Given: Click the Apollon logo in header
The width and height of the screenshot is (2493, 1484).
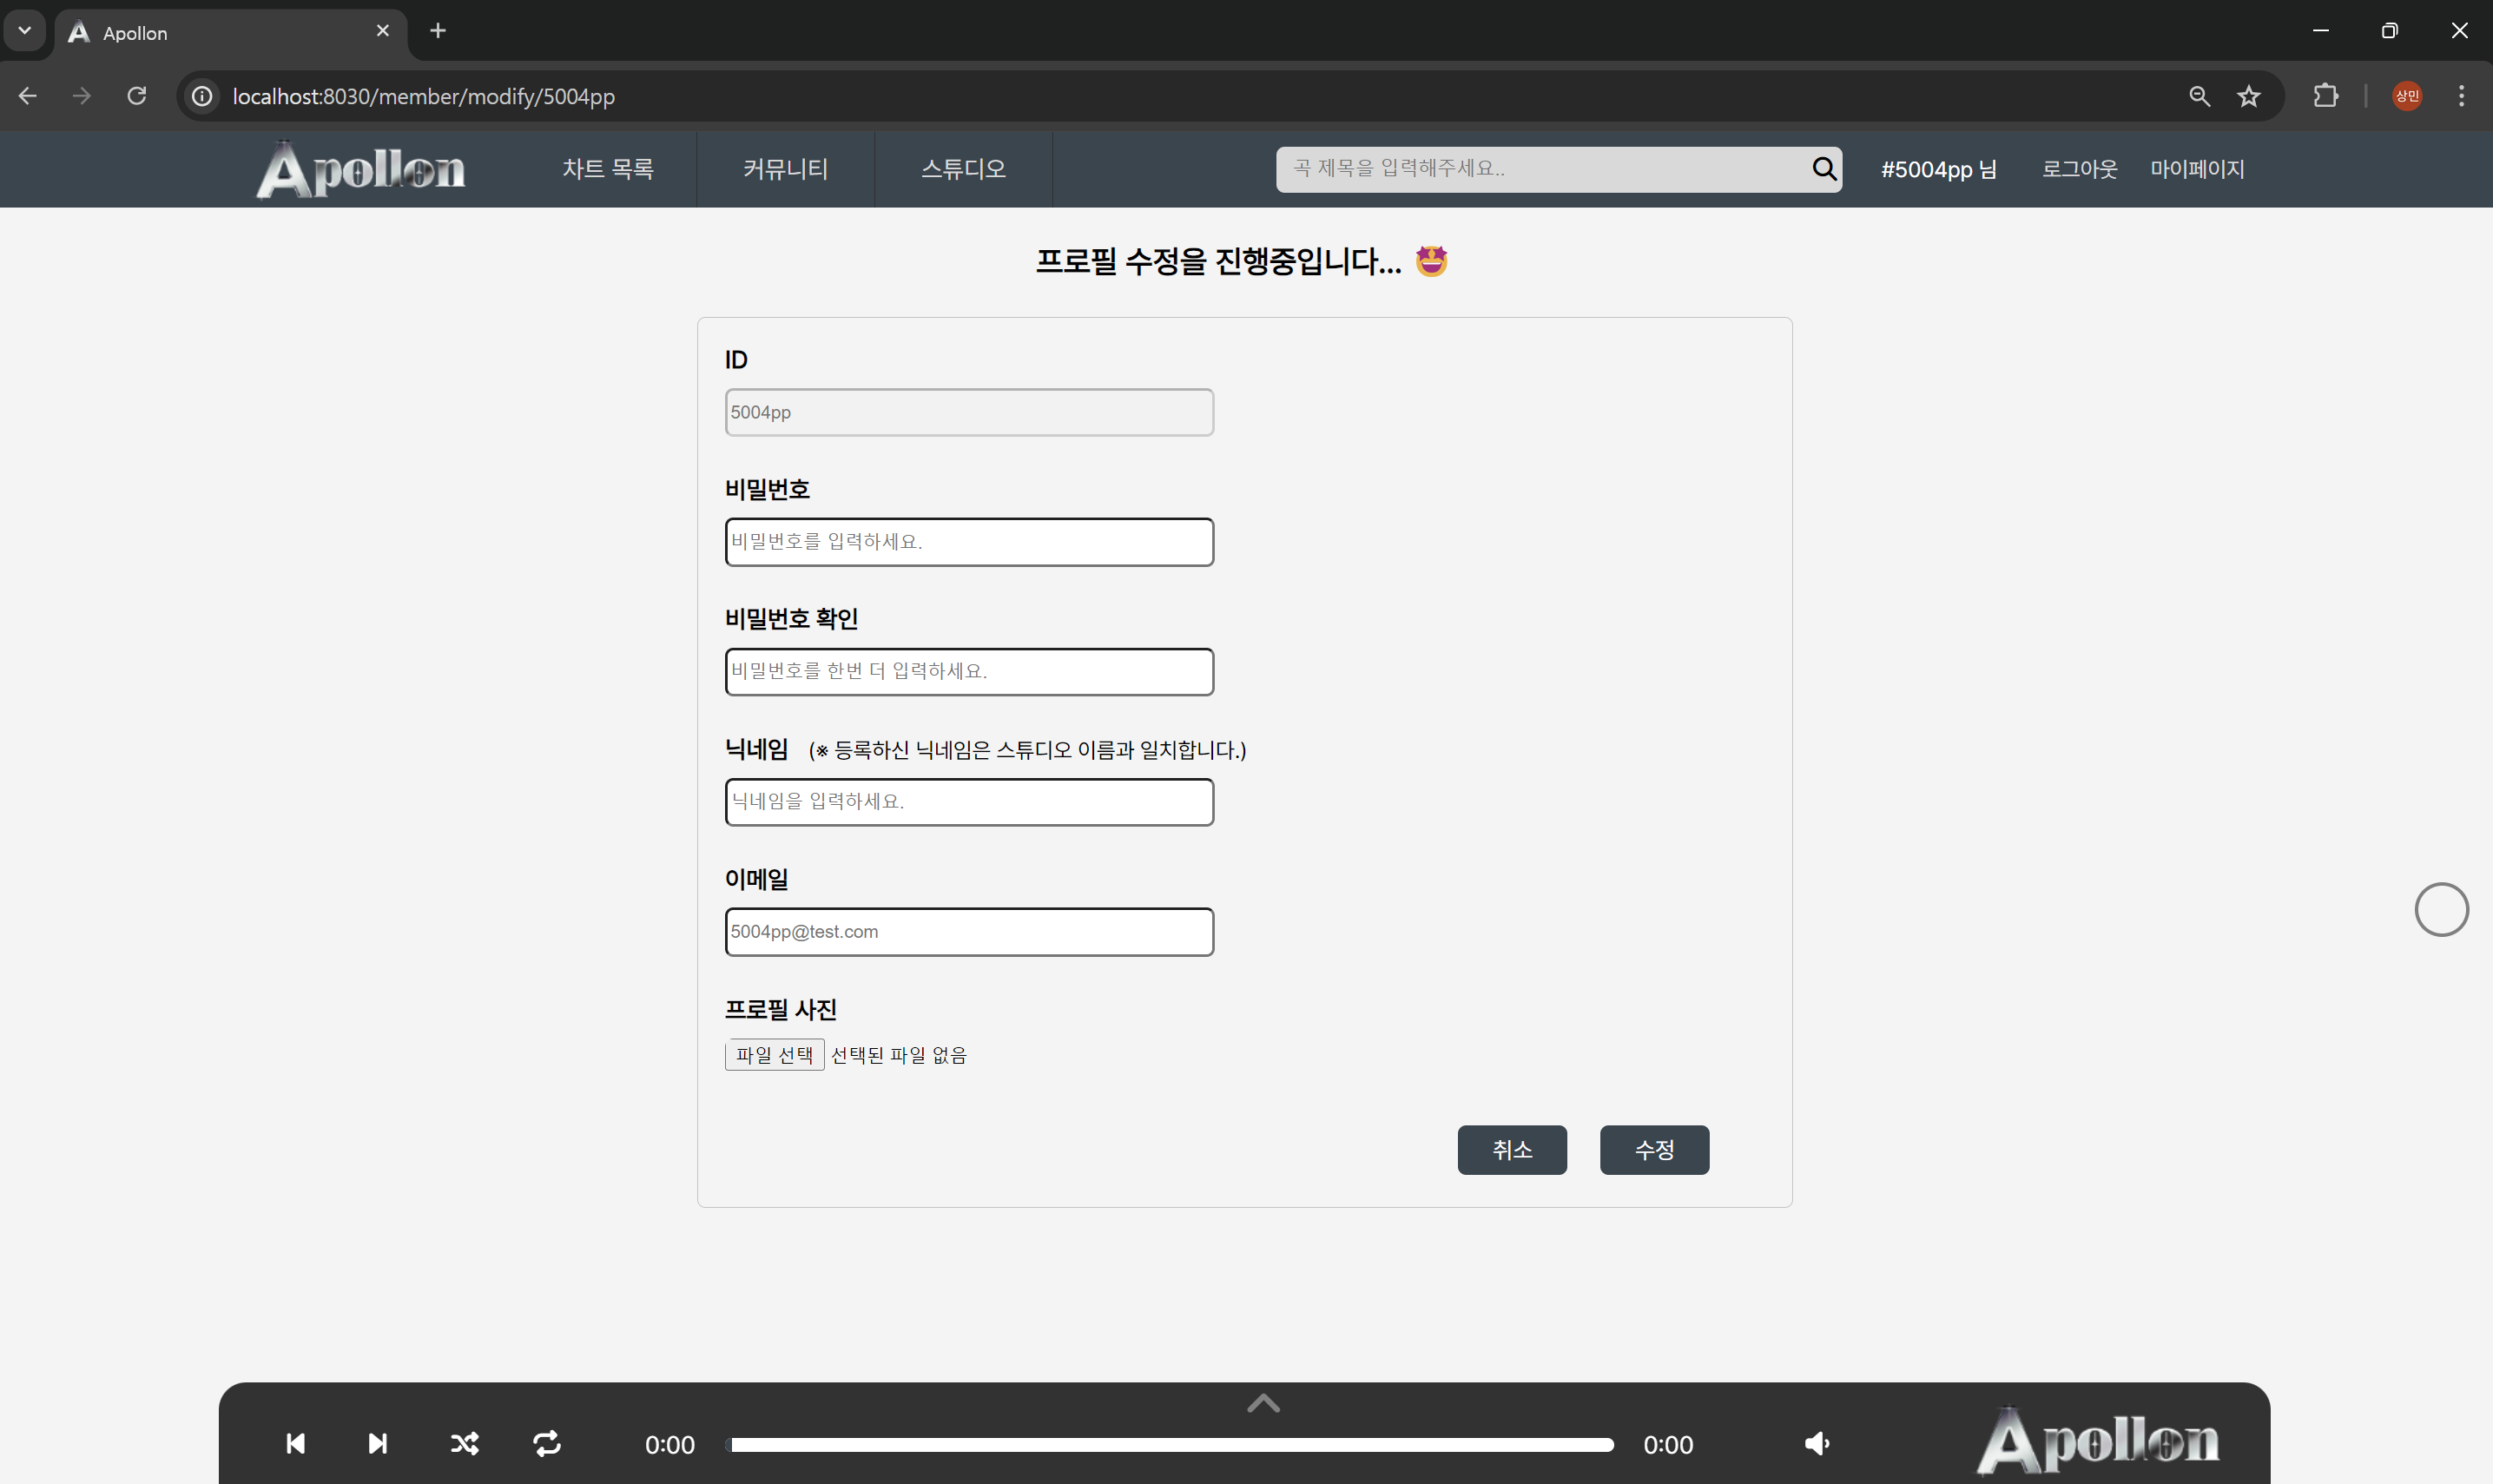Looking at the screenshot, I should pyautogui.click(x=361, y=169).
